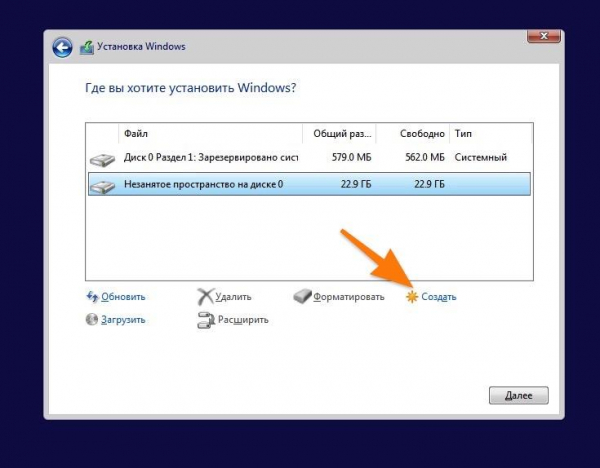
Task: Click the Расширить partition icon
Action: tap(206, 320)
